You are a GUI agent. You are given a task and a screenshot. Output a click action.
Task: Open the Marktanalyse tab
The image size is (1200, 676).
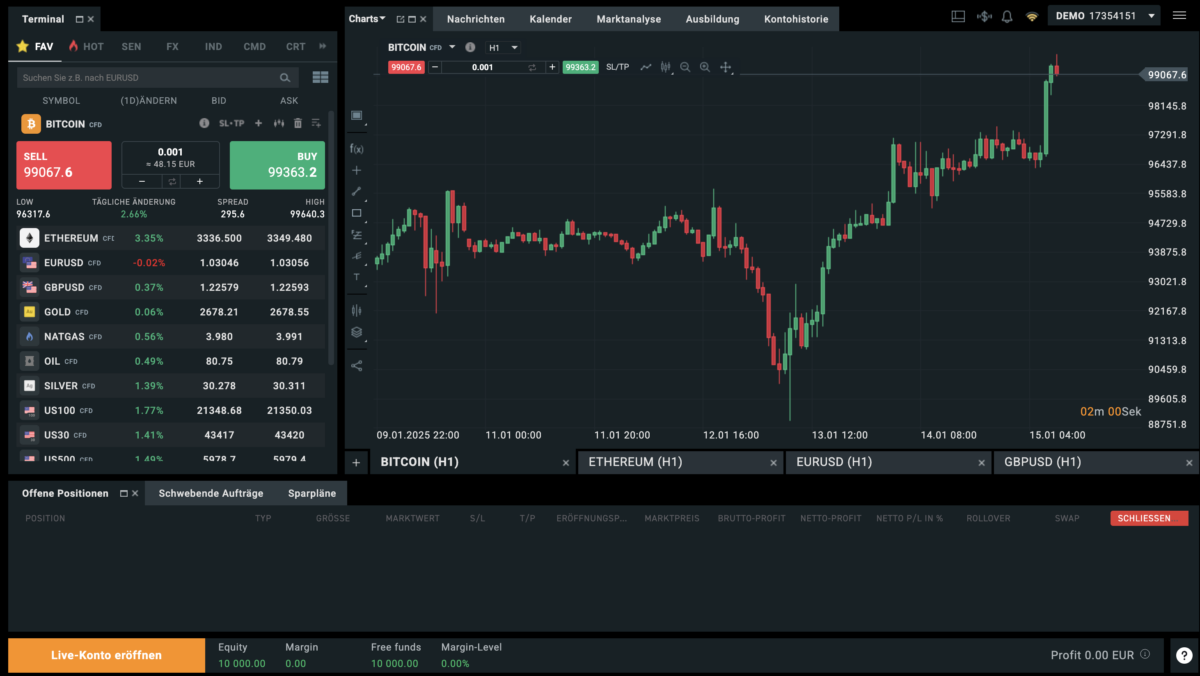630,18
